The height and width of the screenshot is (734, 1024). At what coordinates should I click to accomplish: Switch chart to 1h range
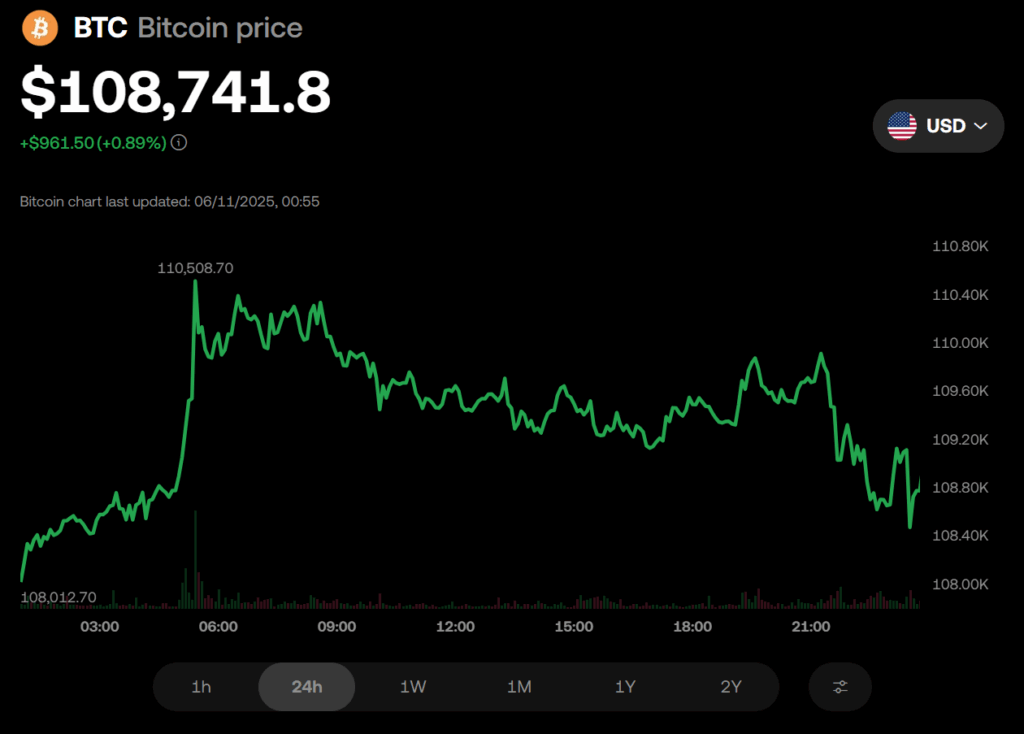(x=201, y=687)
